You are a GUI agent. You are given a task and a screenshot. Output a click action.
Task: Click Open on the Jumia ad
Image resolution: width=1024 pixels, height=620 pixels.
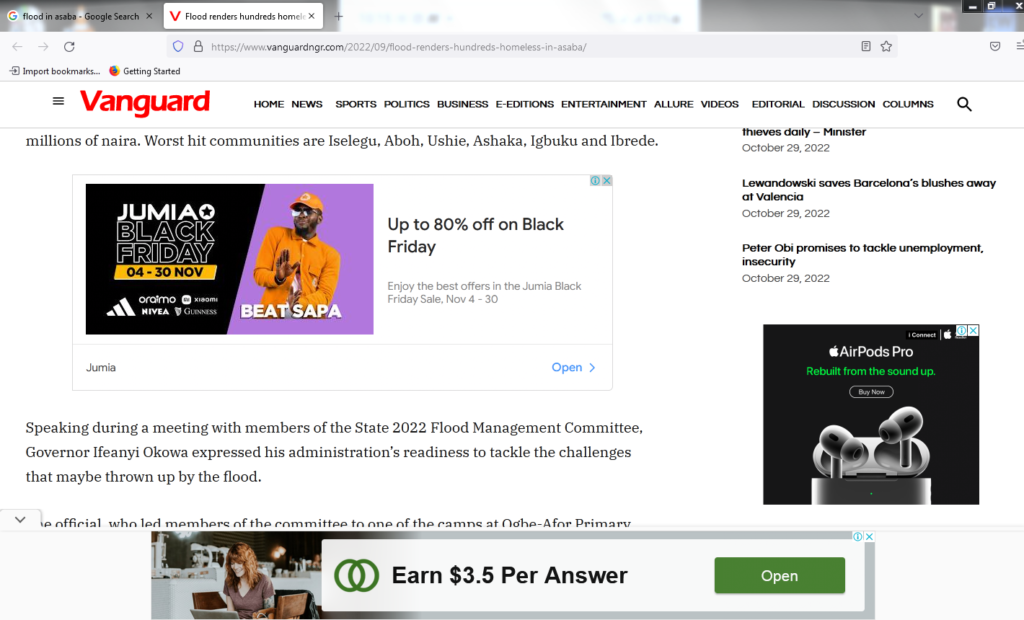click(x=573, y=367)
